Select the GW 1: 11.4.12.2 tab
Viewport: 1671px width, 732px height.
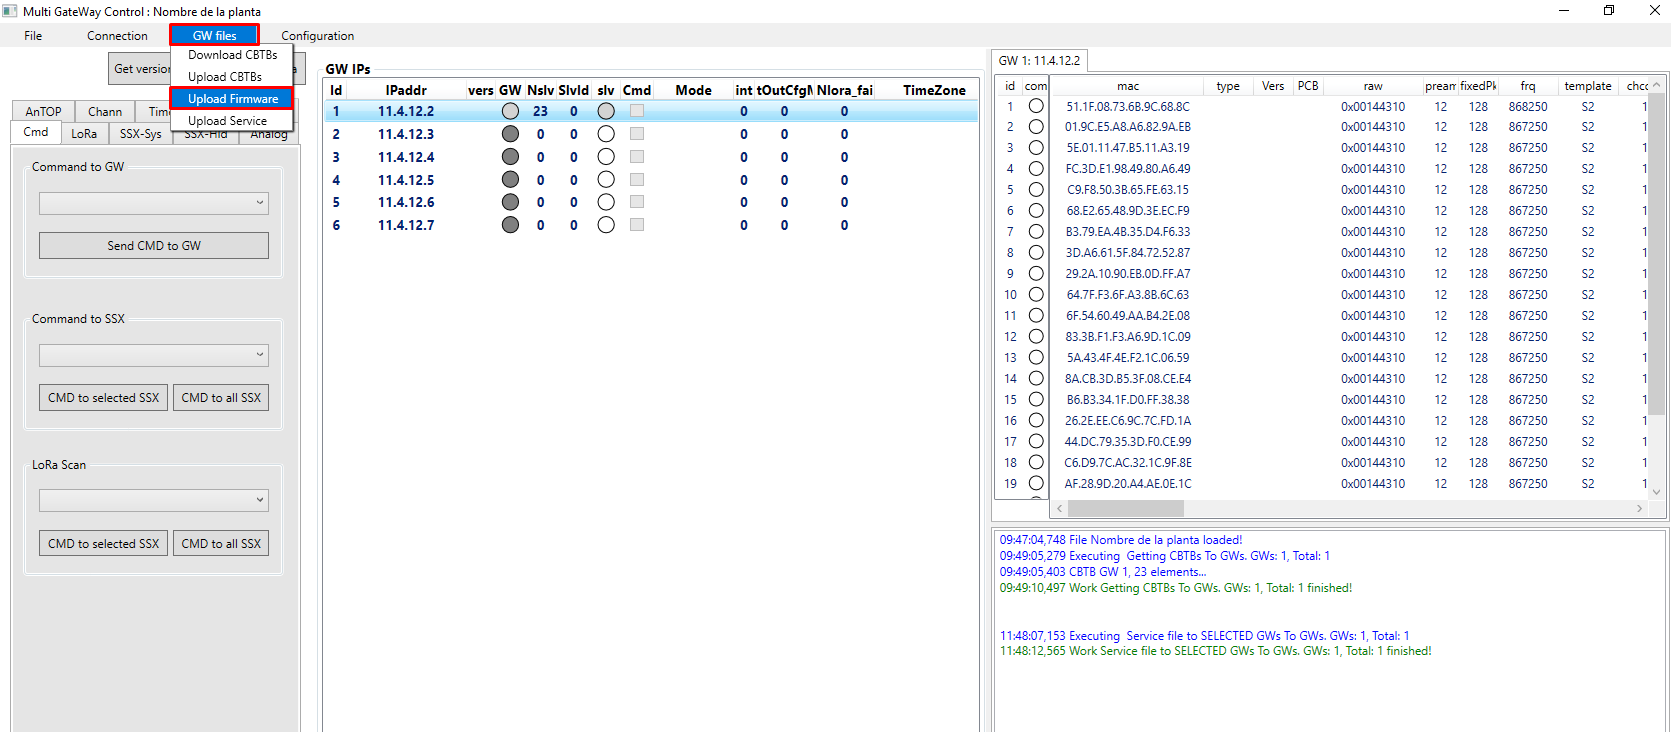[1039, 61]
